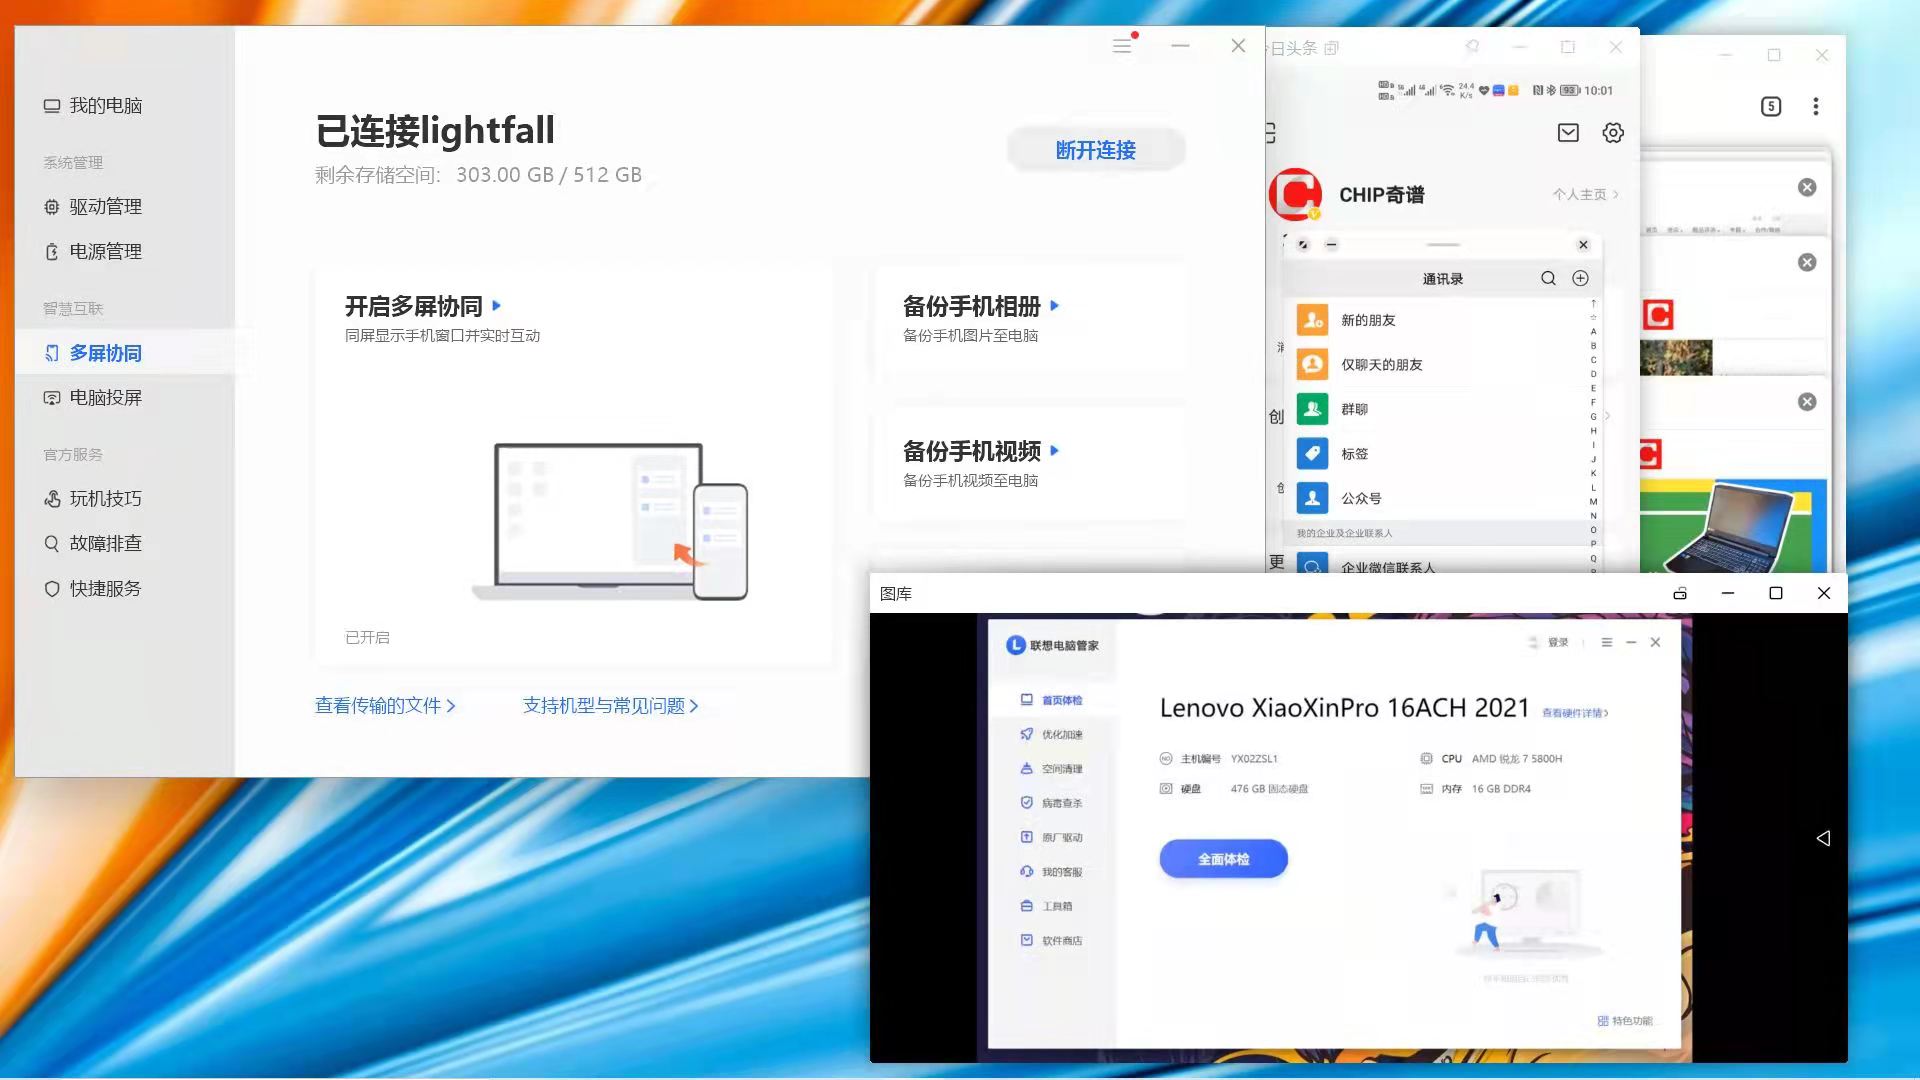
Task: Click the add-friend plus icon in 通讯录
Action: pos(1581,278)
